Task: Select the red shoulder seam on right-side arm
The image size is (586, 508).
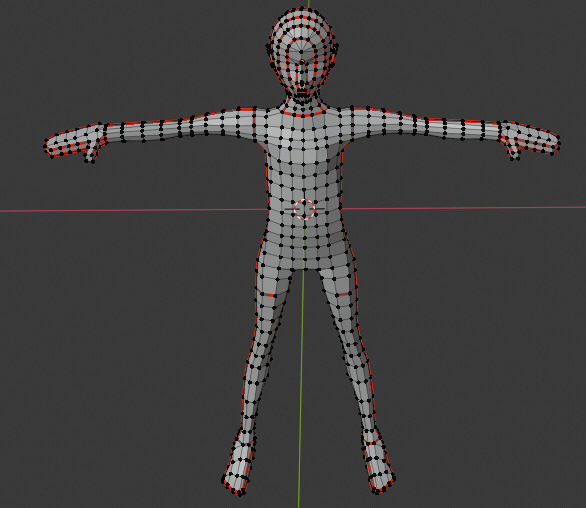Action: pyautogui.click(x=352, y=120)
